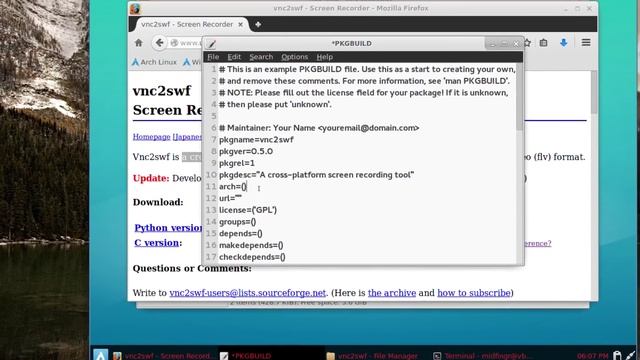Click the PKGBUILD editor window icon
This screenshot has width=640, height=360.
coord(211,44)
